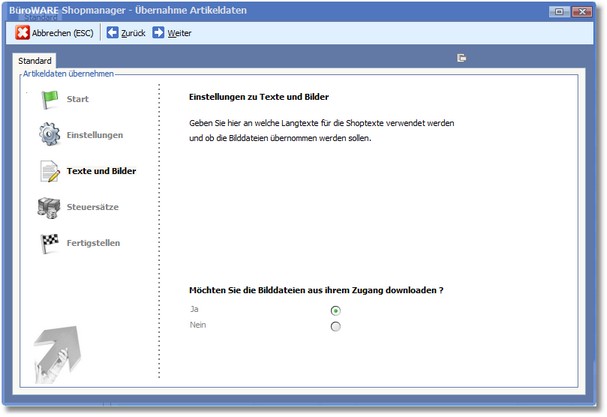
Task: Click the 'Fertigstellen' step label
Action: pyautogui.click(x=100, y=243)
